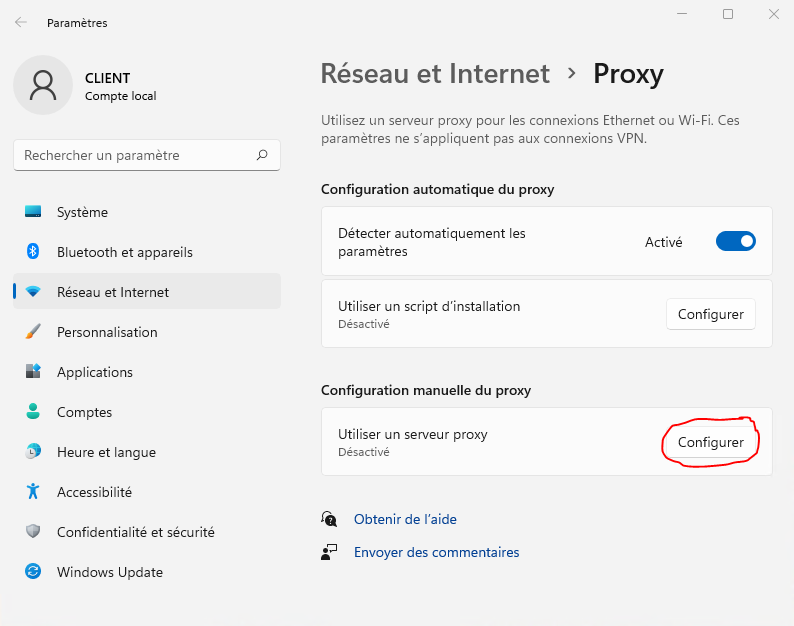Click the Proxy page title
Viewport: 794px width, 626px height.
tap(628, 75)
